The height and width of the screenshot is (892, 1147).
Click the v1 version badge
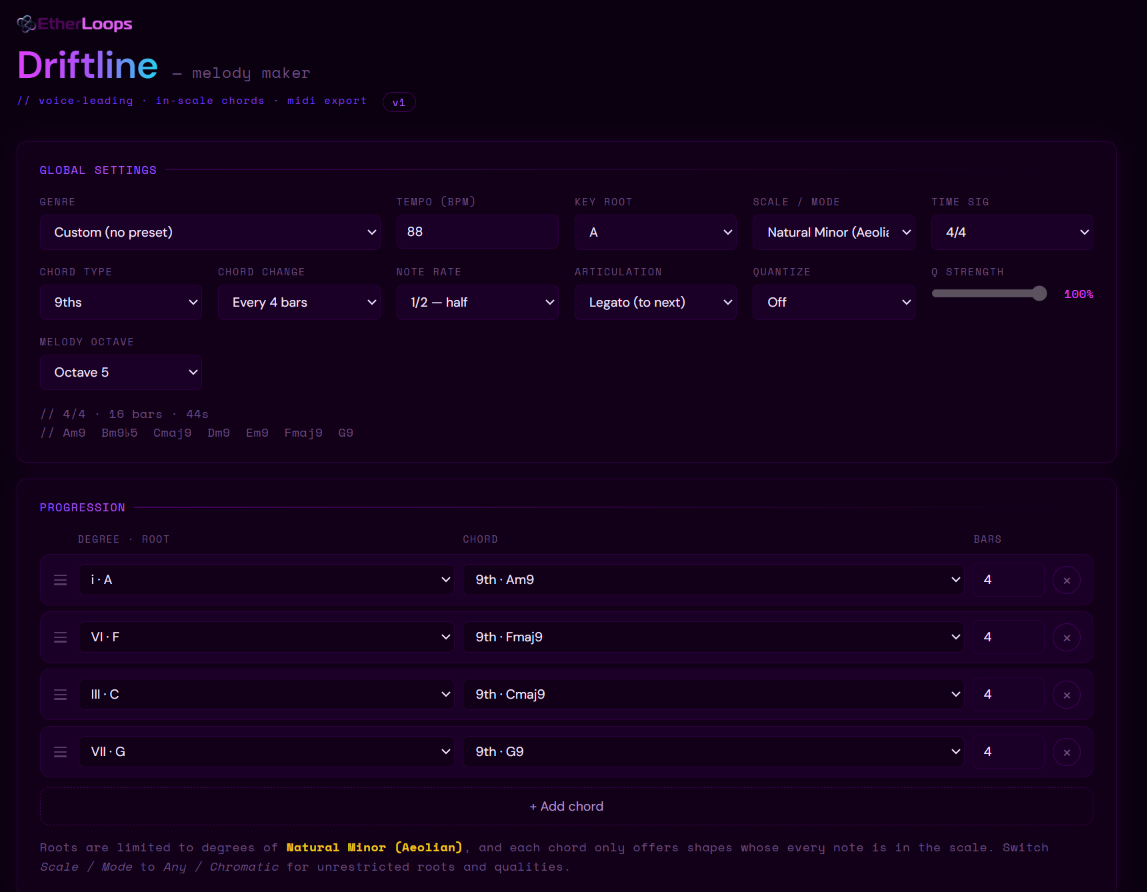pos(399,102)
